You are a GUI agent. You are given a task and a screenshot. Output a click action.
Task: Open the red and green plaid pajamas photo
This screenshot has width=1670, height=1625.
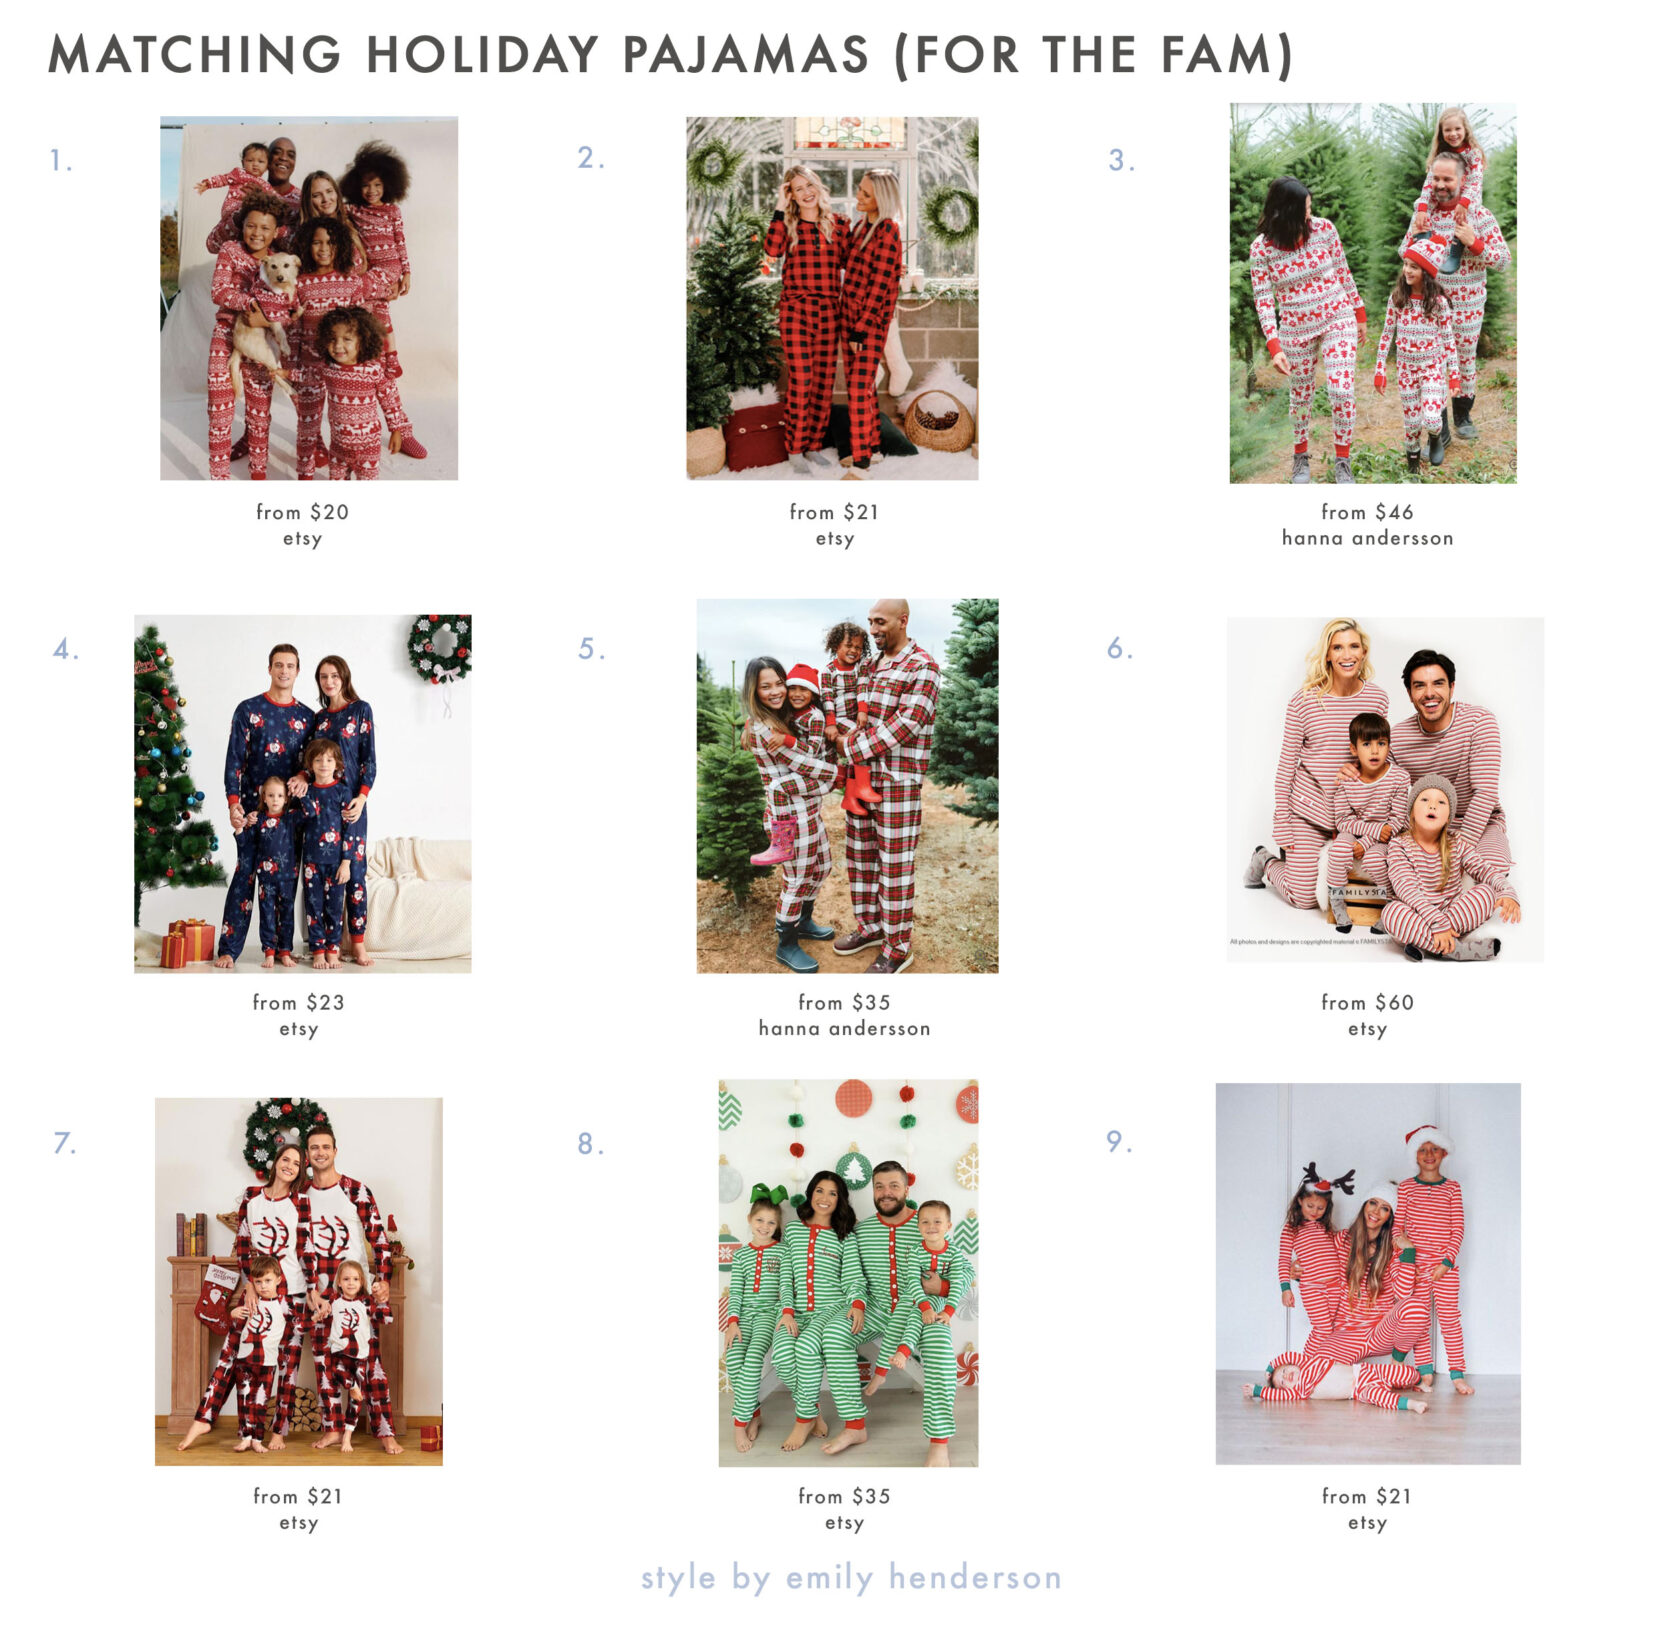847,786
